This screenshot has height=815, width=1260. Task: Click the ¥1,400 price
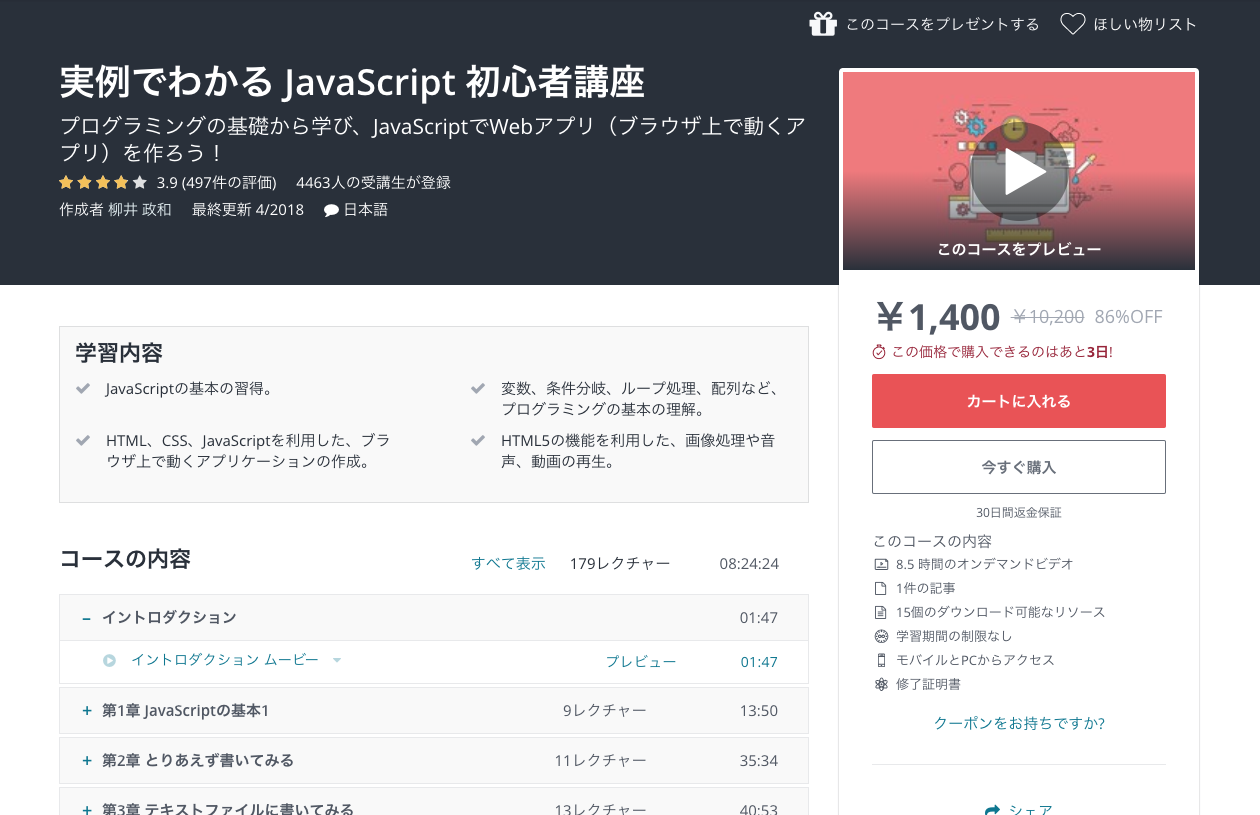(x=937, y=317)
